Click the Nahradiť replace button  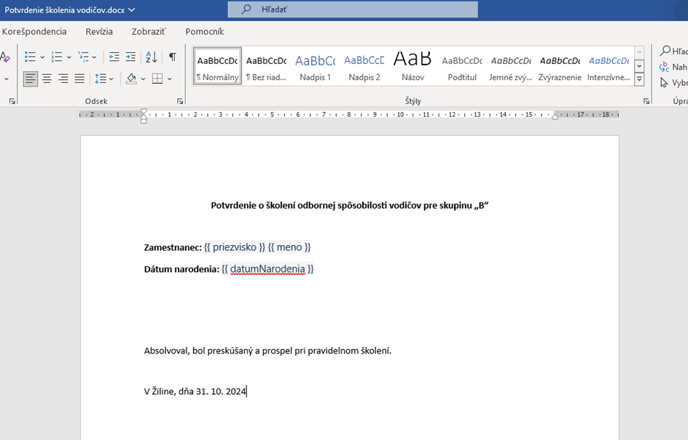674,67
